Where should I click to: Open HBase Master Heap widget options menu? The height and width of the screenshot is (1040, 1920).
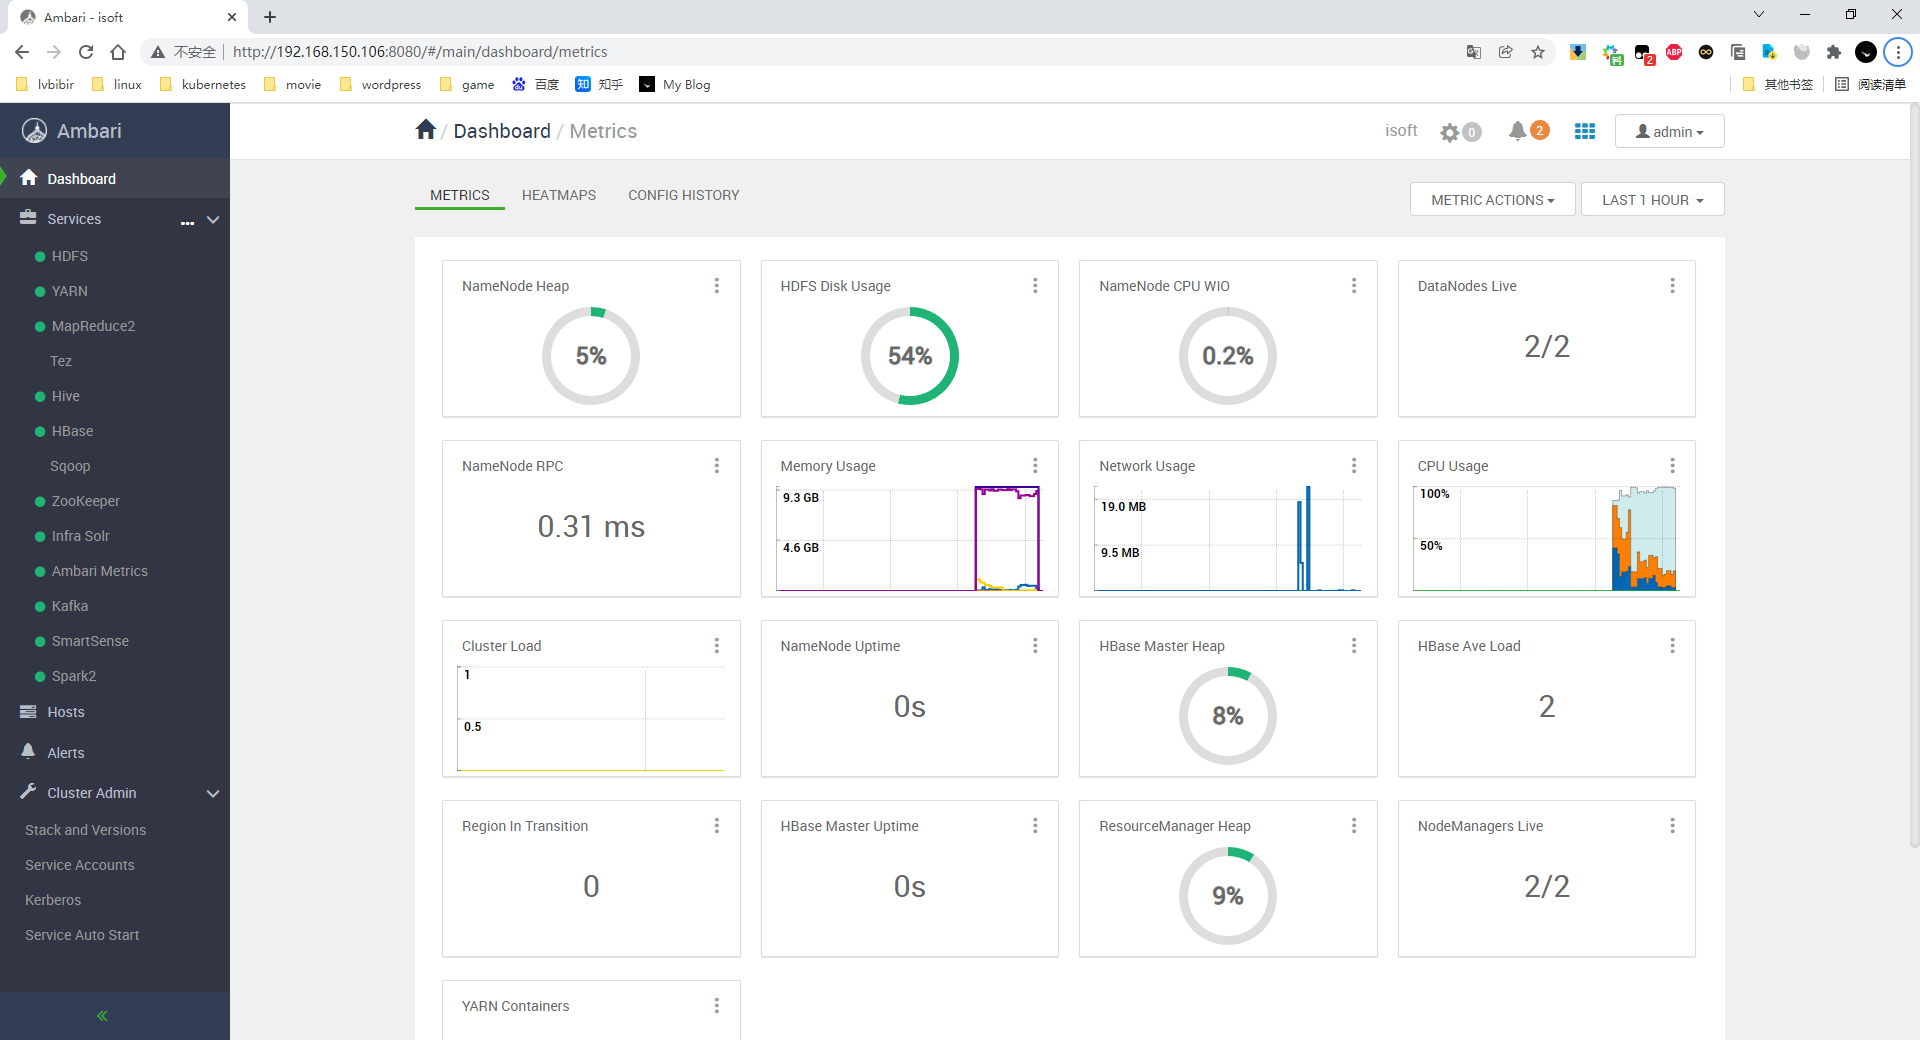[1353, 646]
